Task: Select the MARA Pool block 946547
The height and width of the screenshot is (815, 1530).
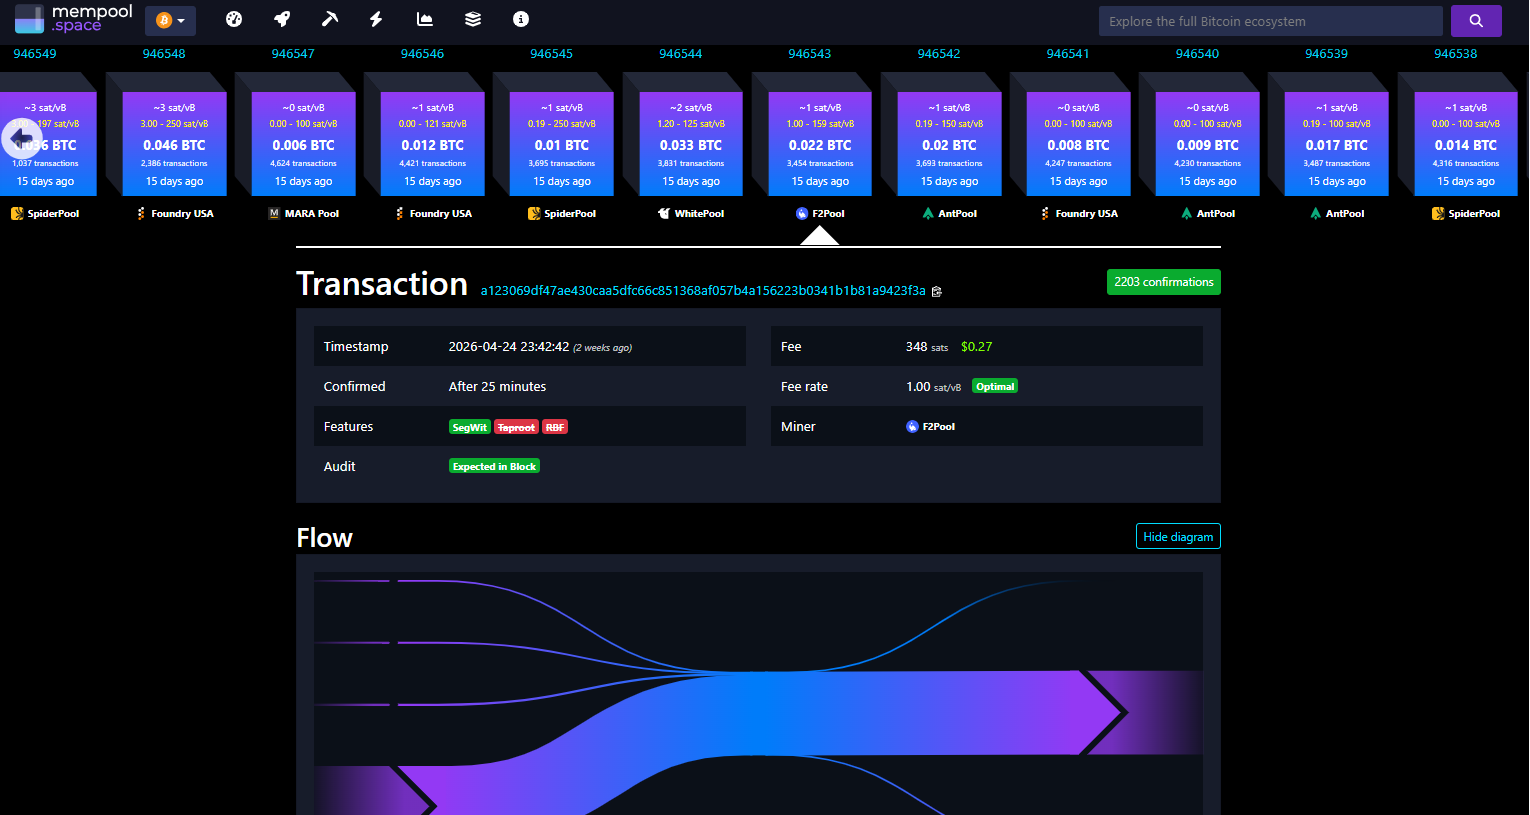Action: (303, 144)
